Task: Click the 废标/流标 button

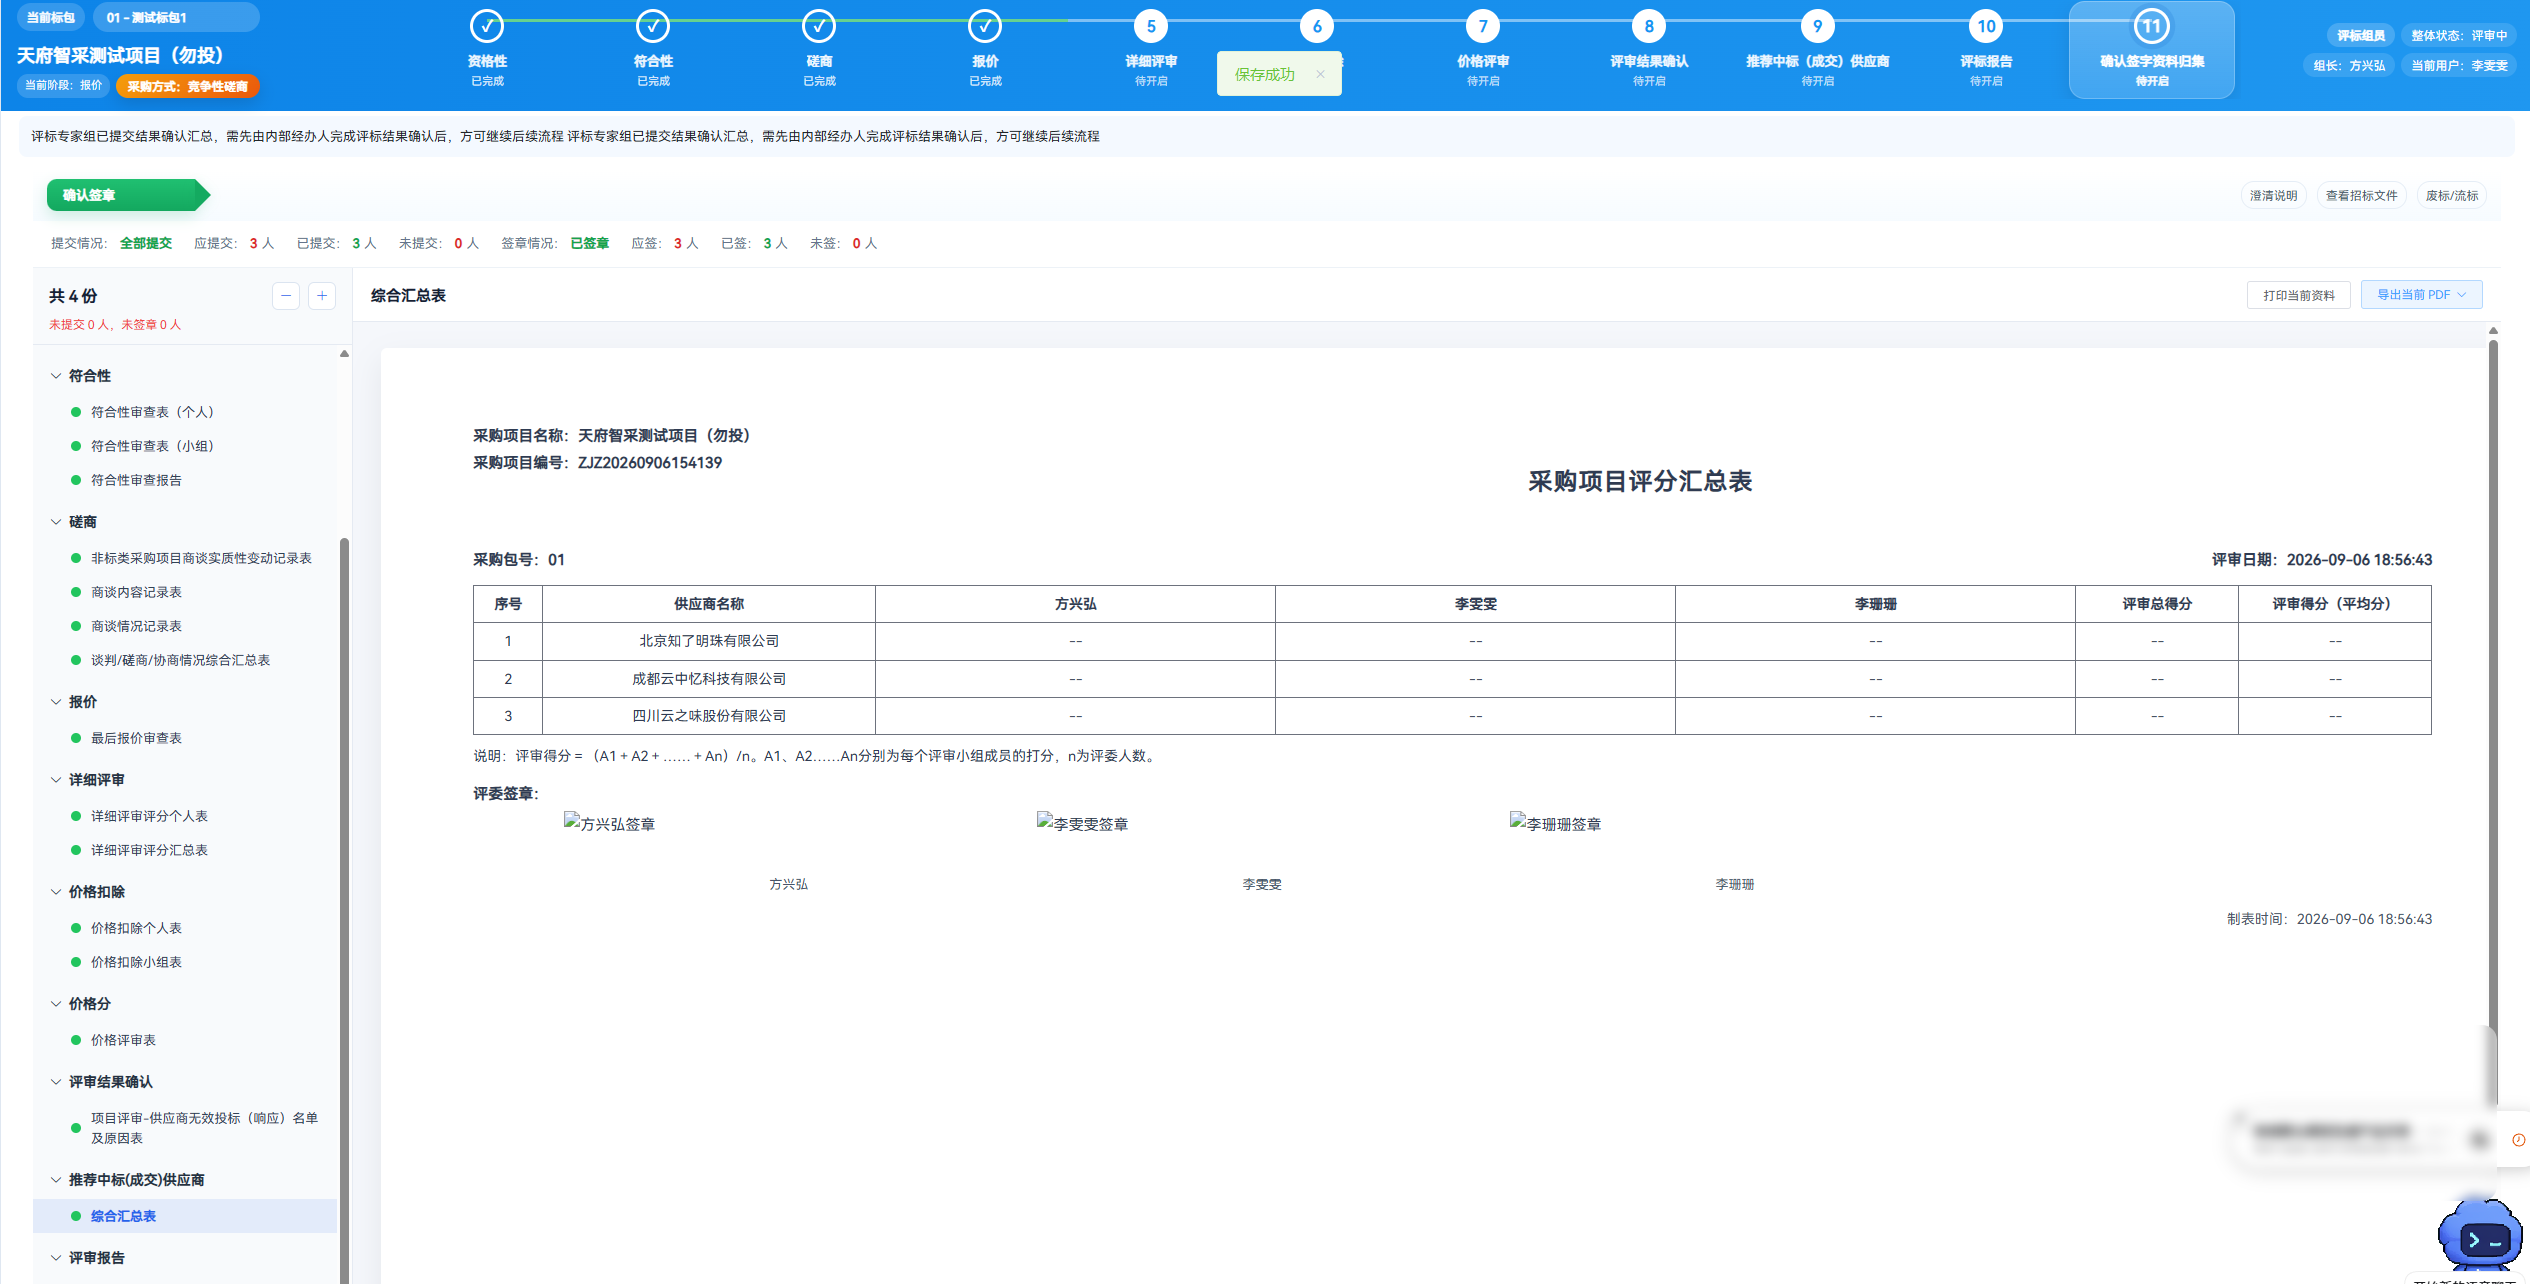Action: (2451, 196)
